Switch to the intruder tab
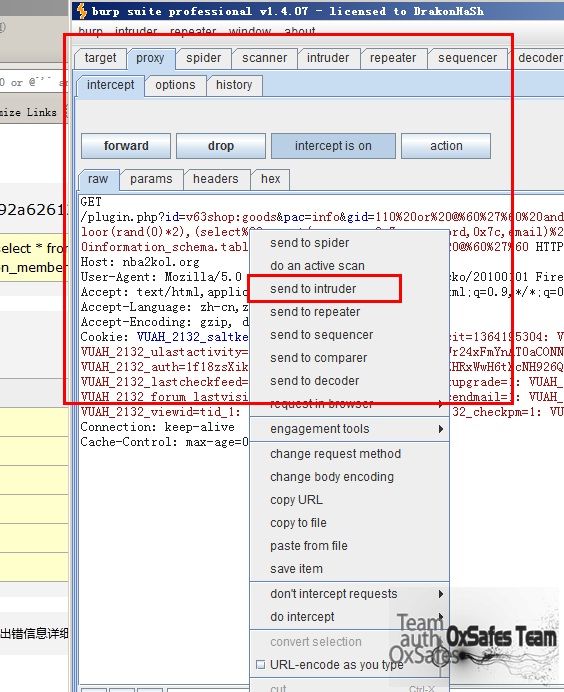This screenshot has height=692, width=564. pos(327,58)
